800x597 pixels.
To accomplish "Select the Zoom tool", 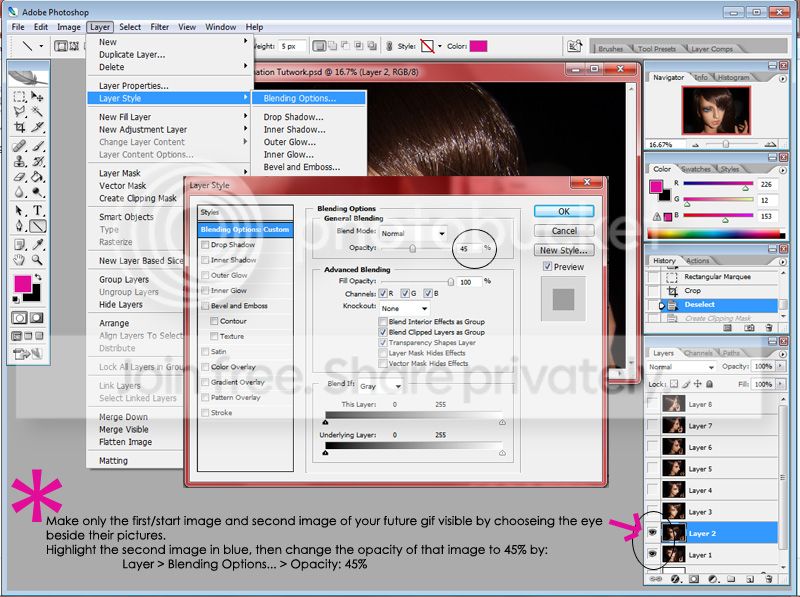I will 37,260.
